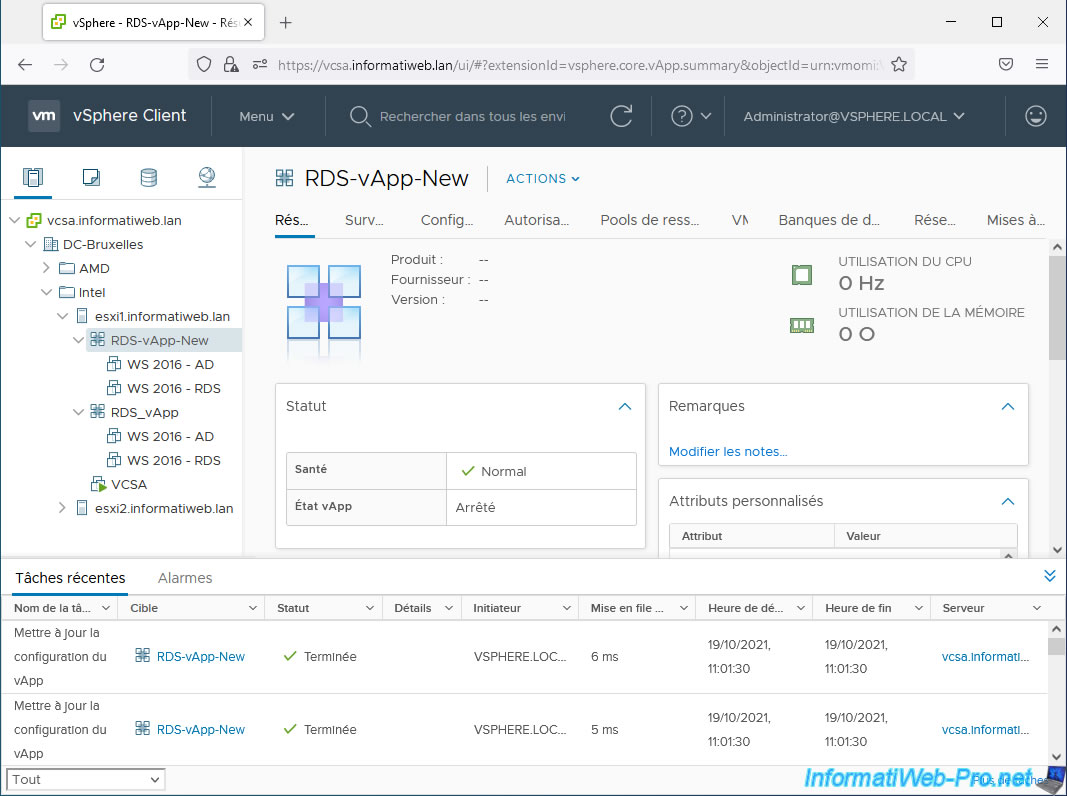
Task: Click the browser address bar URL
Action: [x=580, y=65]
